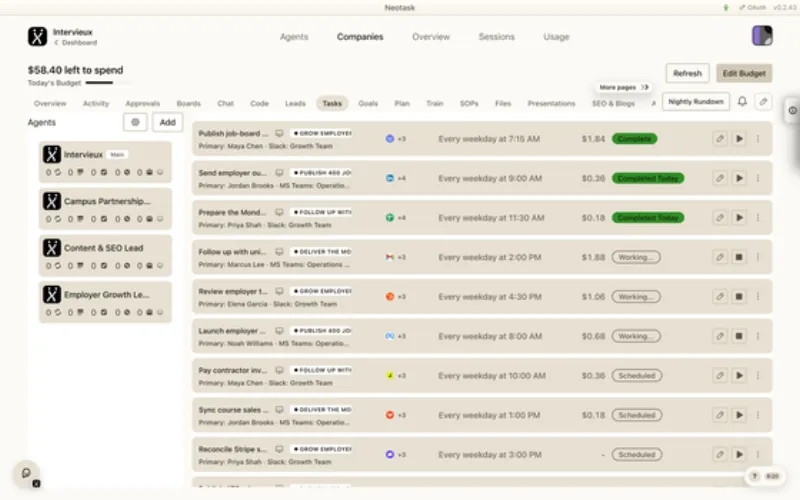Open the Boards page tab
Image resolution: width=800 pixels, height=500 pixels.
point(188,104)
